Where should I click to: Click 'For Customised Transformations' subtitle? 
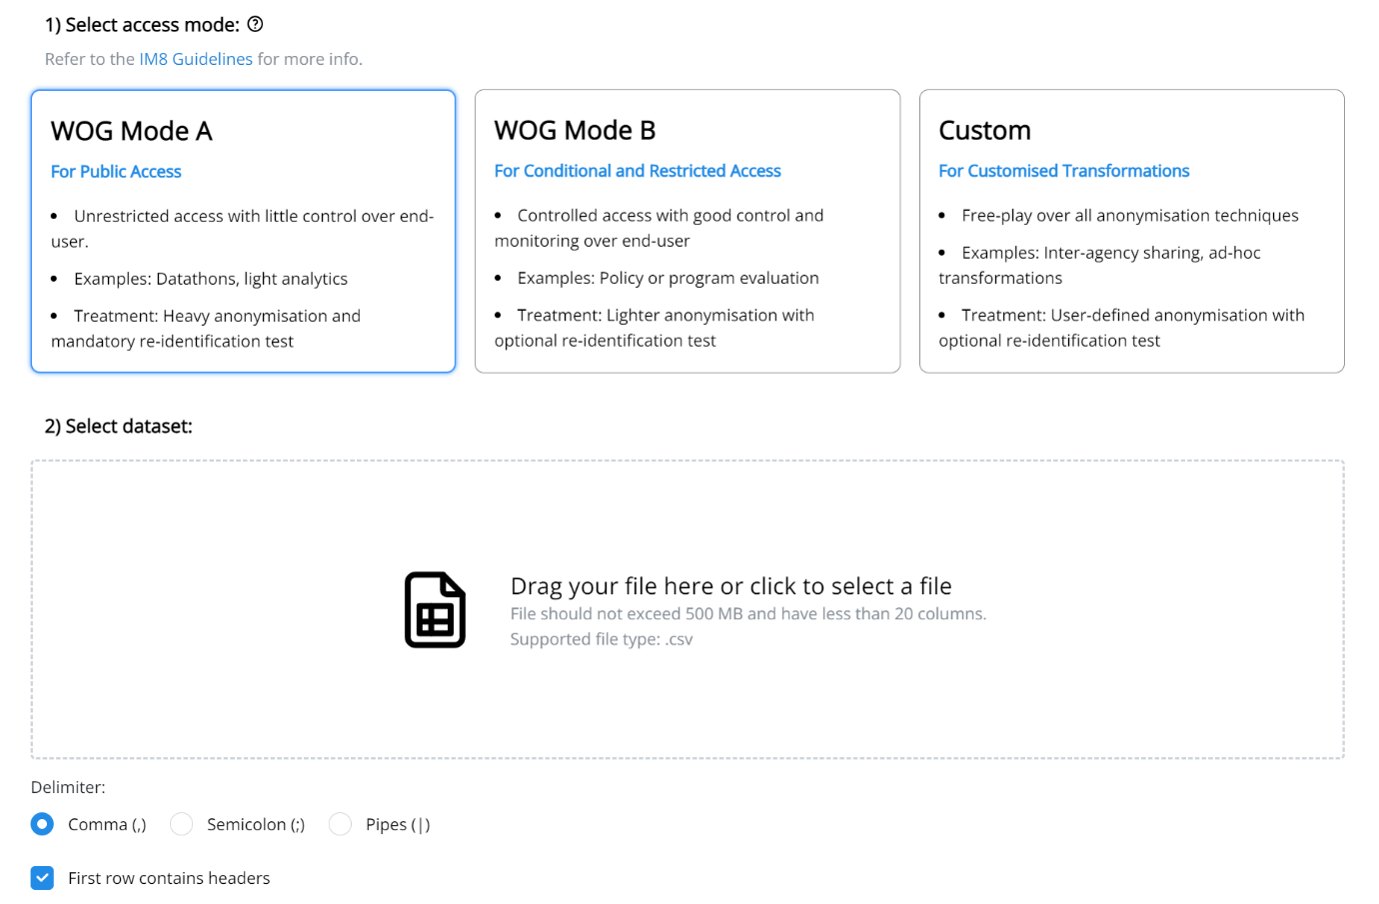(x=1064, y=171)
